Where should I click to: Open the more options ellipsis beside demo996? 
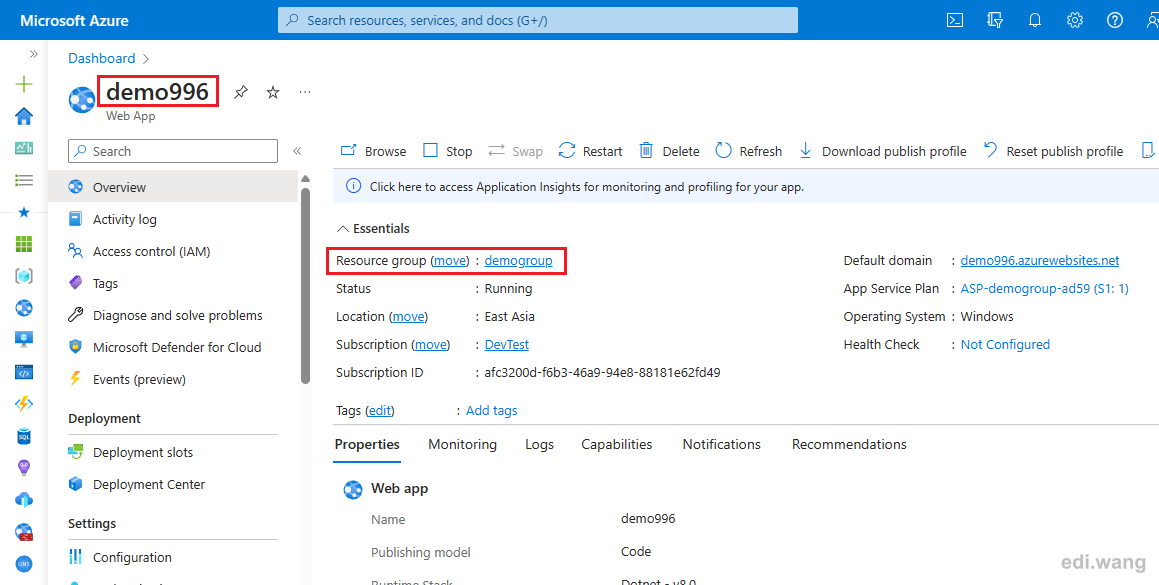pos(305,92)
